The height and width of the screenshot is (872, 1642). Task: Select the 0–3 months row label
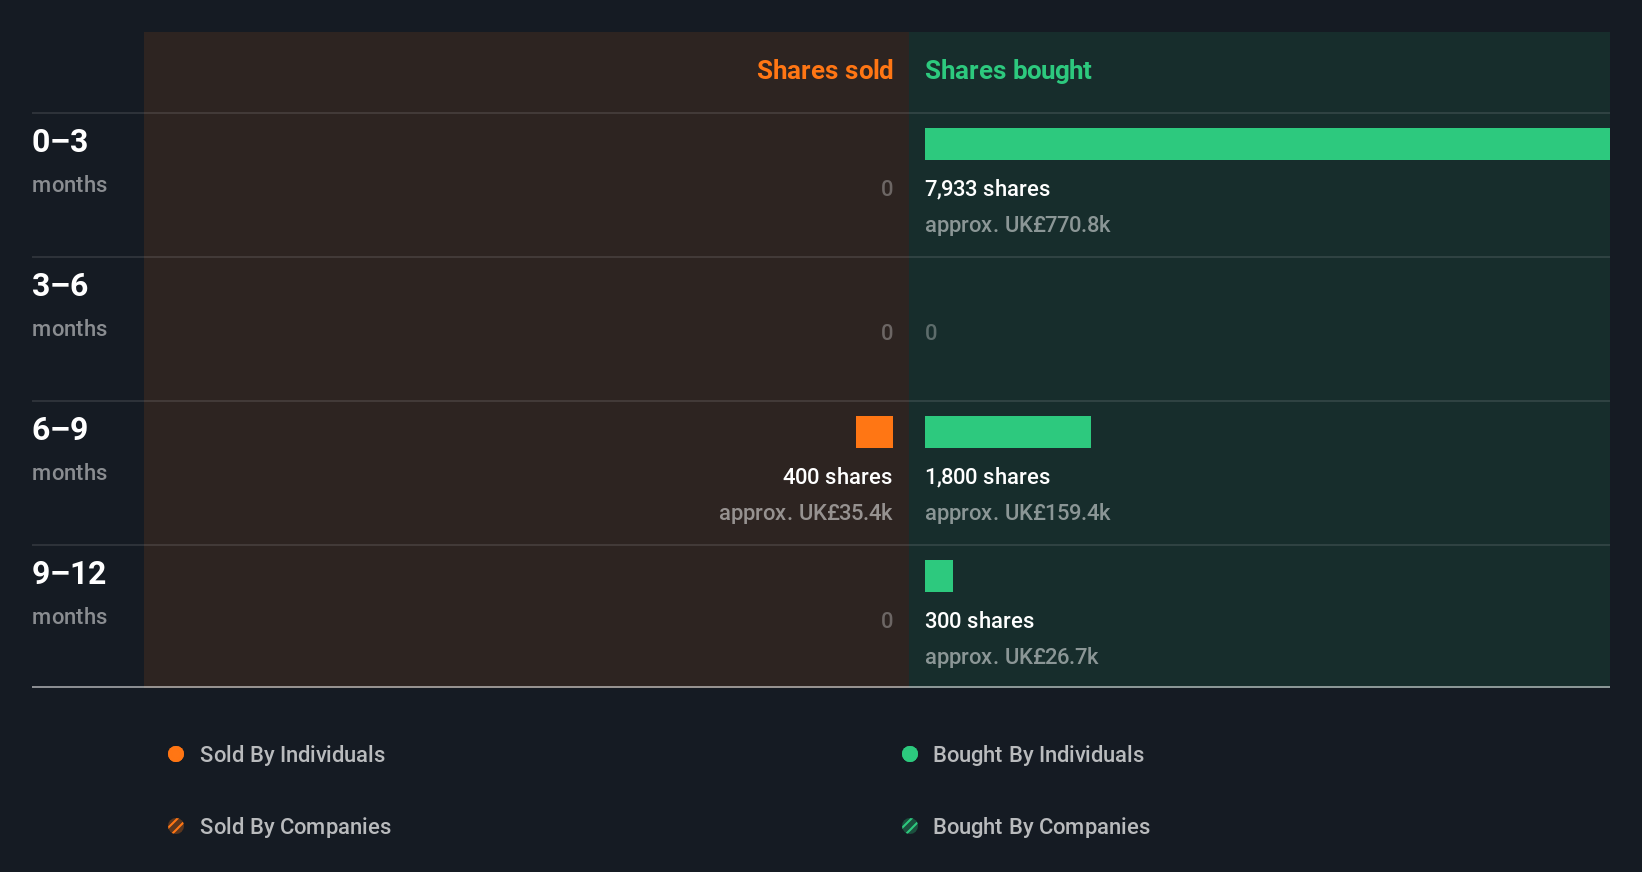(69, 160)
